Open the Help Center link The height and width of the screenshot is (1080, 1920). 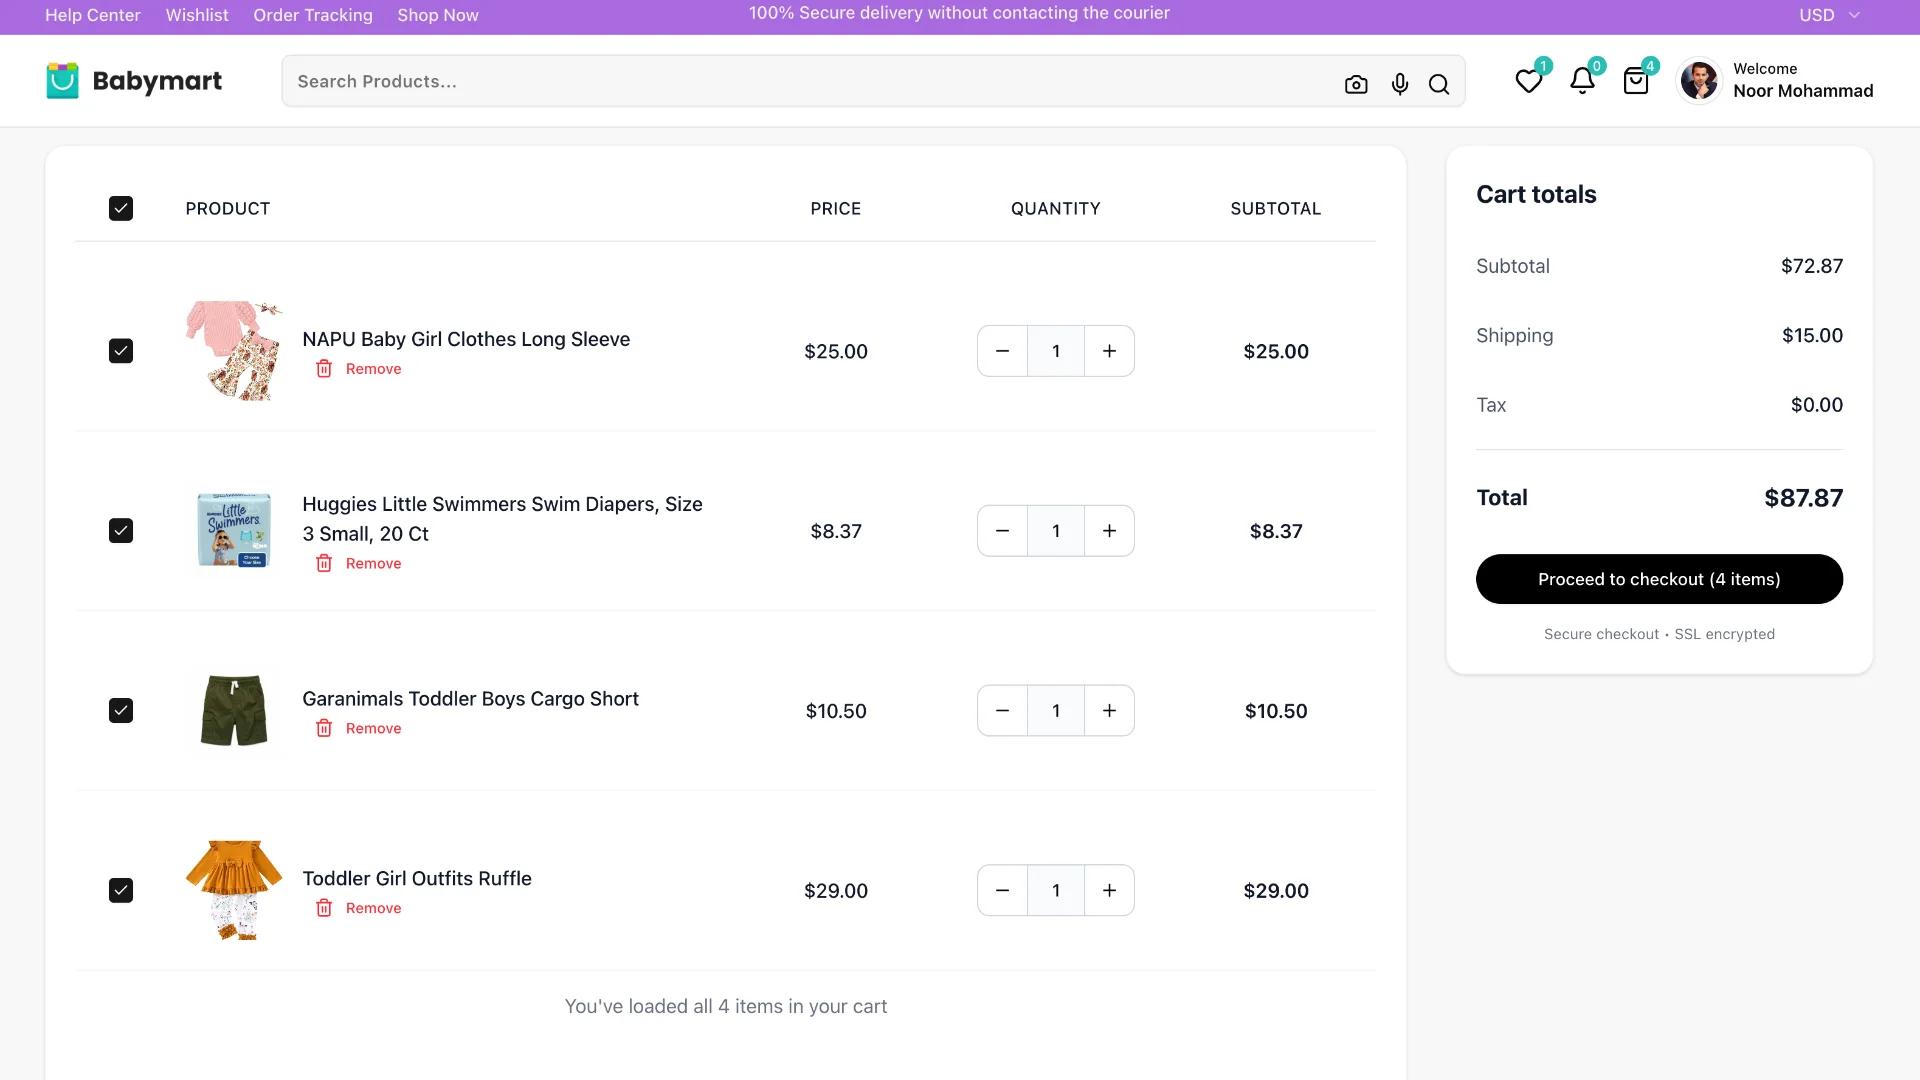[x=93, y=15]
